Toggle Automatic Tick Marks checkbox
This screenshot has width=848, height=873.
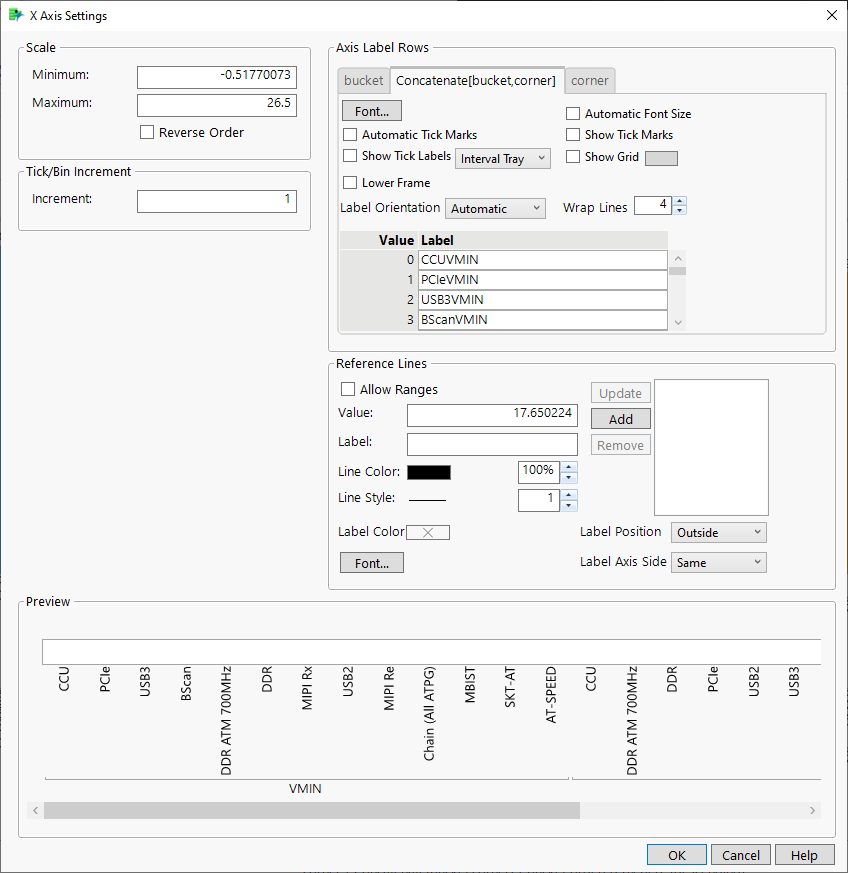pos(350,135)
